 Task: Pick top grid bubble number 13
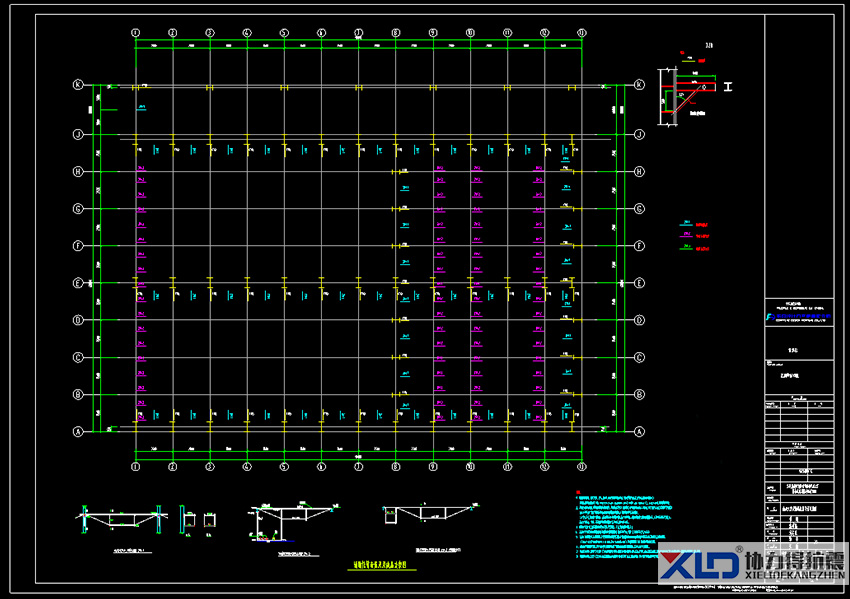pyautogui.click(x=582, y=33)
